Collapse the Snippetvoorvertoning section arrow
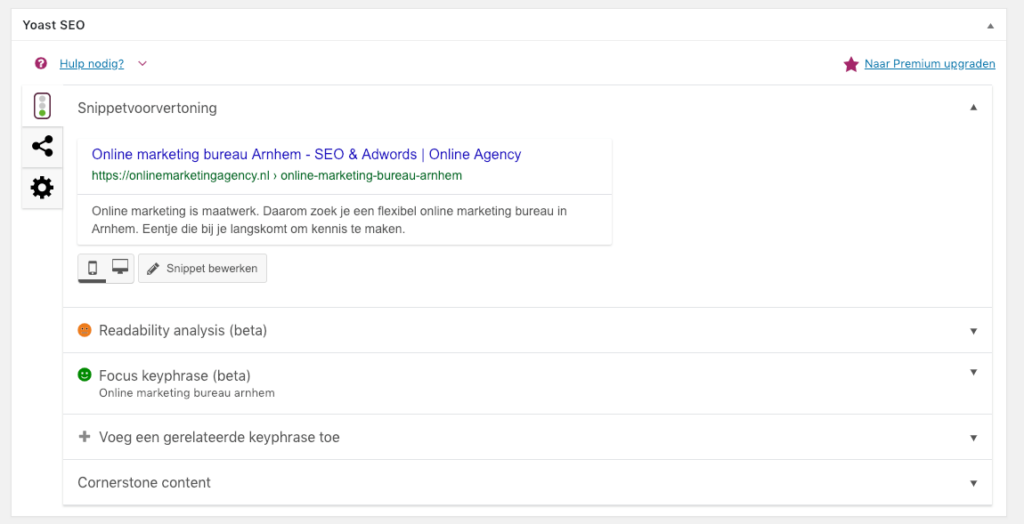The width and height of the screenshot is (1024, 524). tap(973, 108)
